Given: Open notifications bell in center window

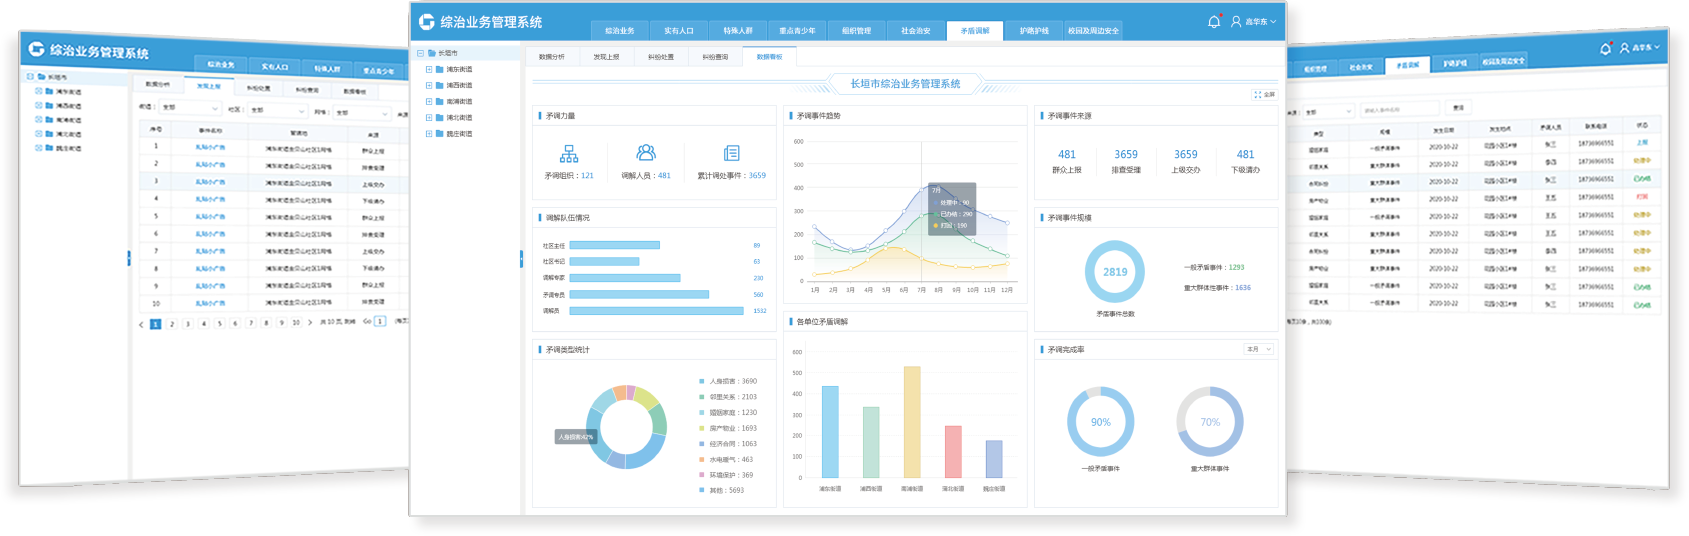Looking at the screenshot, I should point(1214,21).
